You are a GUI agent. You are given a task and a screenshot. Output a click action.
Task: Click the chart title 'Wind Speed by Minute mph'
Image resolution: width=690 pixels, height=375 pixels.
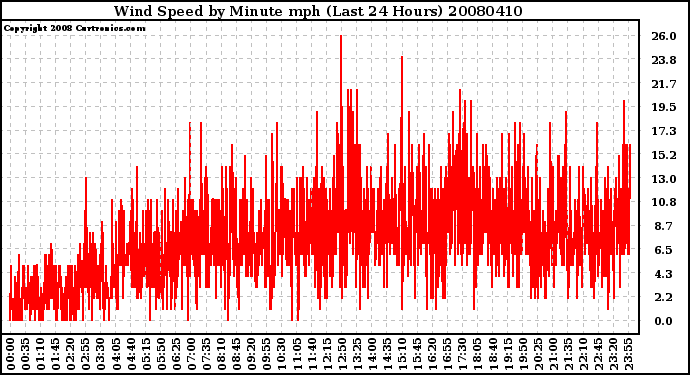pos(217,11)
